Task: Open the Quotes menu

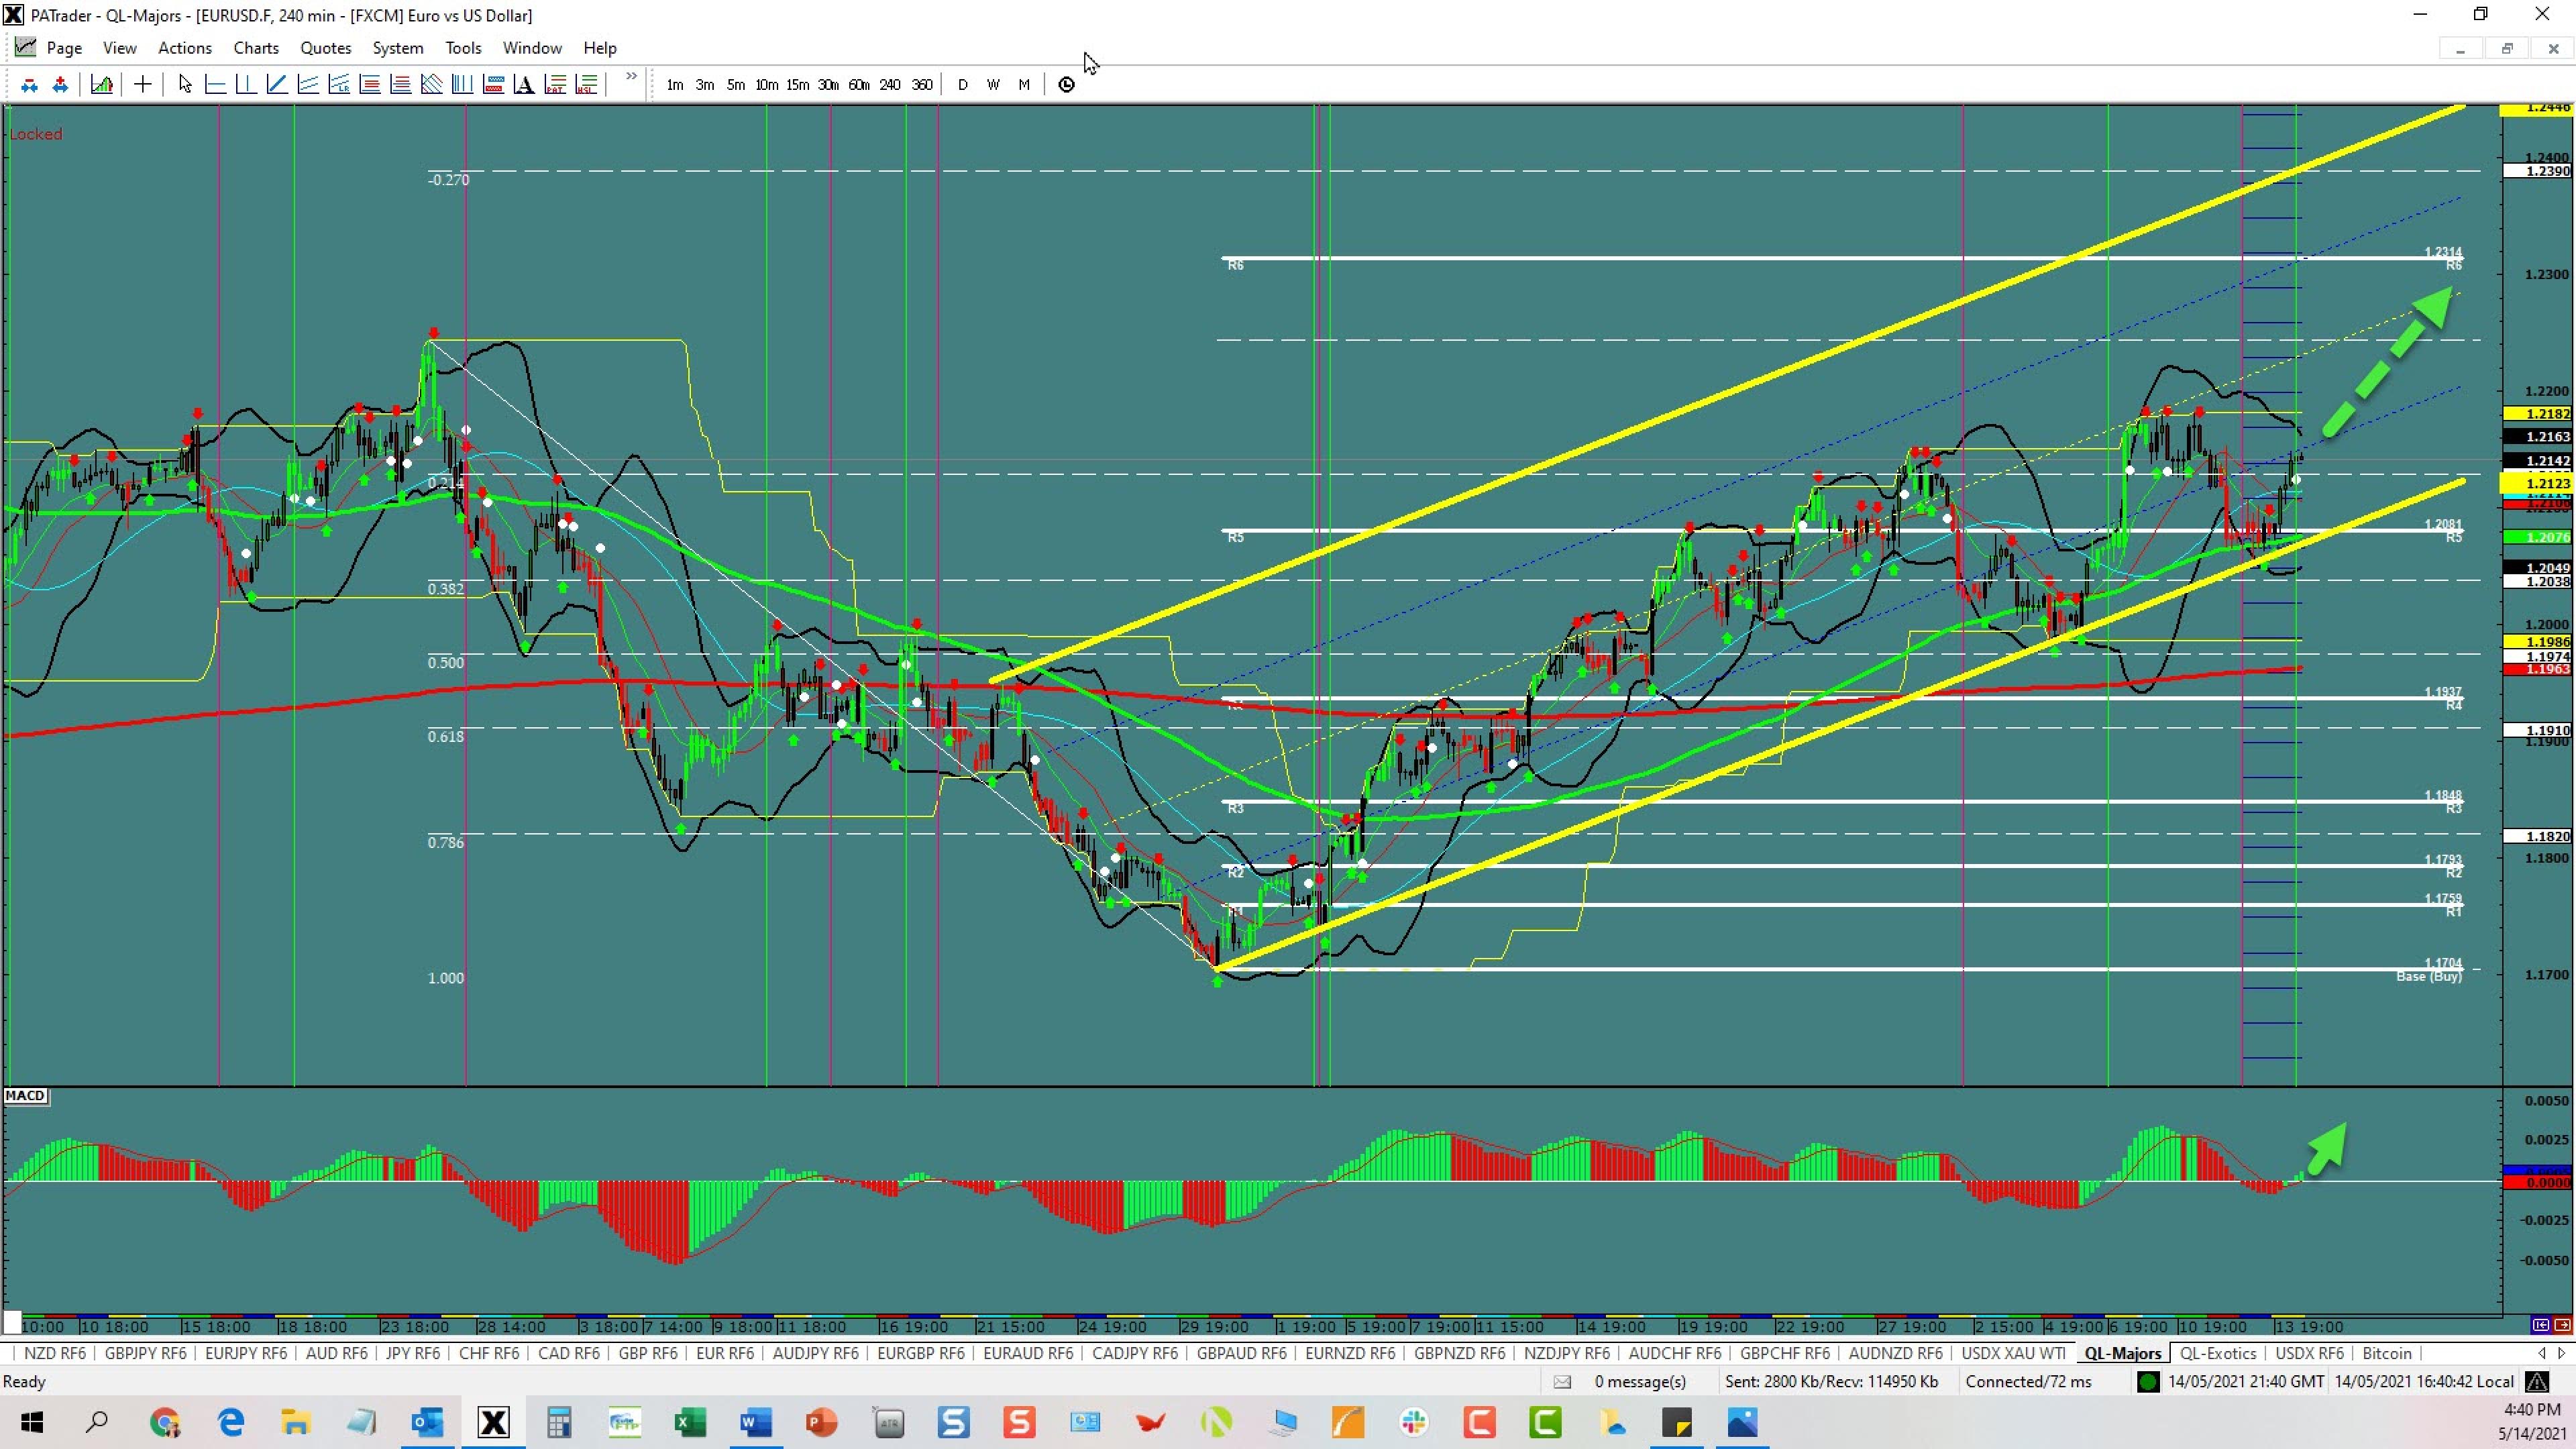Action: click(326, 48)
